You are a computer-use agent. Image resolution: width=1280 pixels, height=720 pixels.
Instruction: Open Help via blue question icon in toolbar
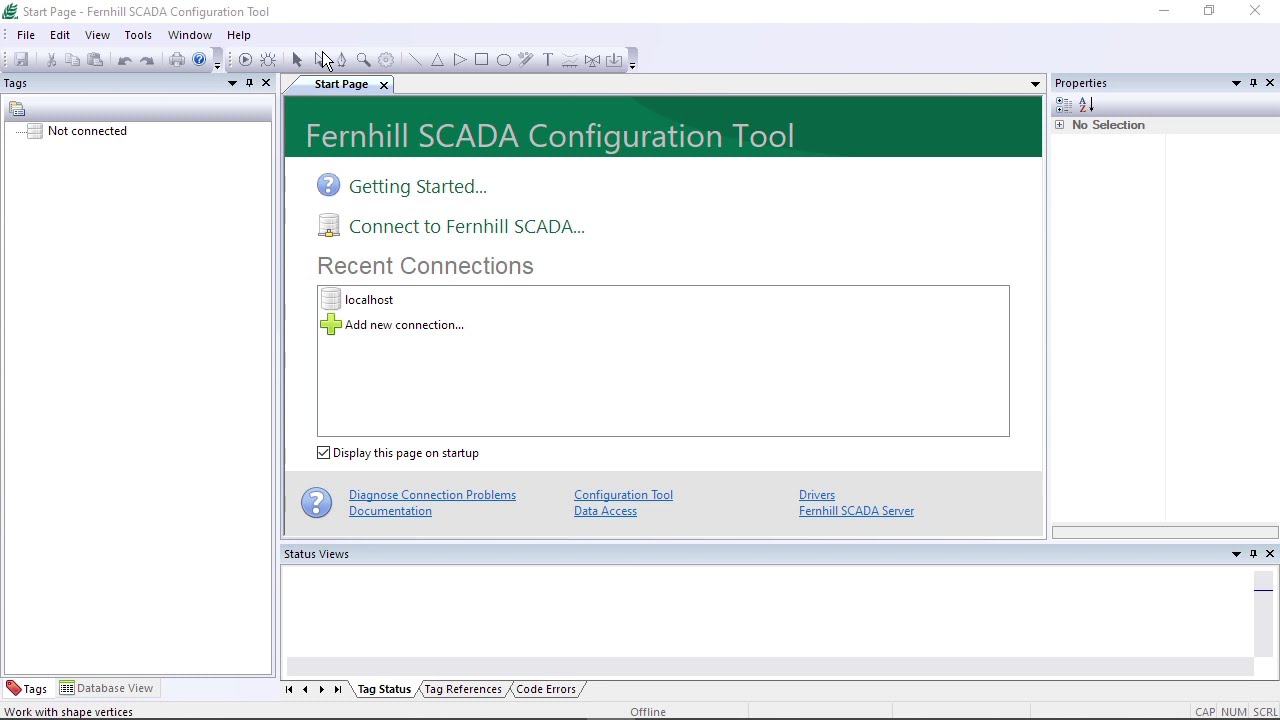click(199, 60)
